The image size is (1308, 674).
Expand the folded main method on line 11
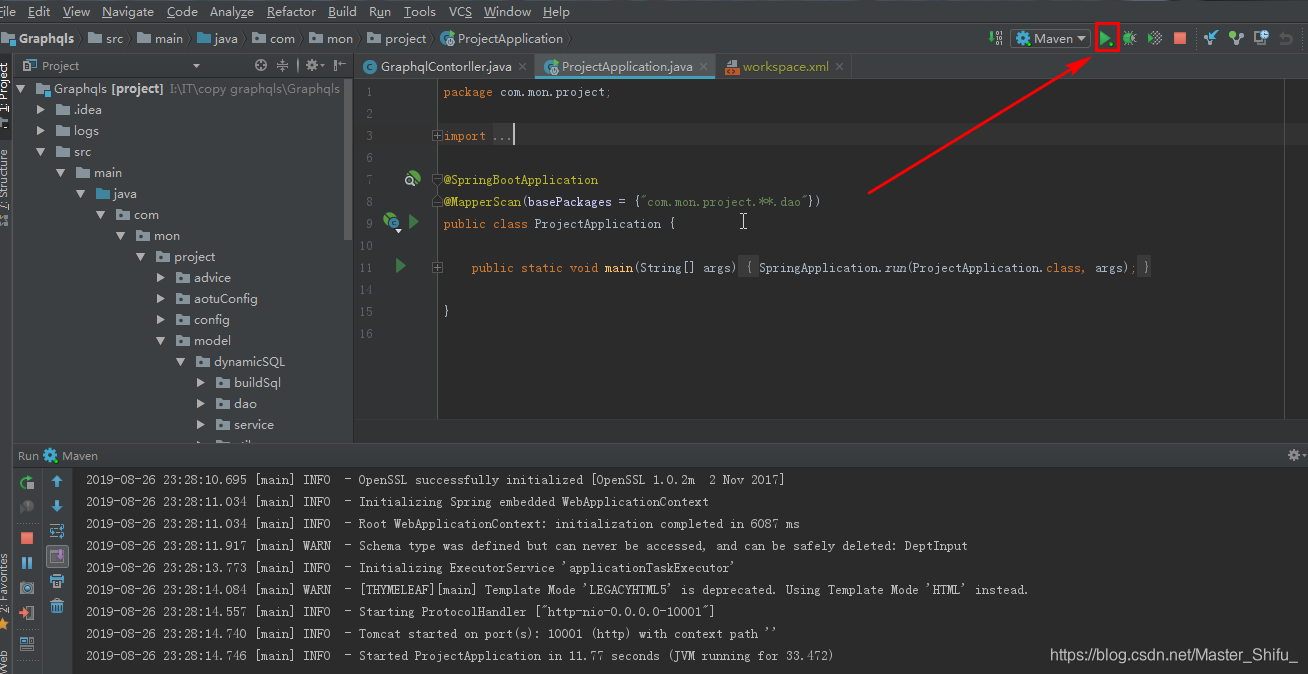pyautogui.click(x=437, y=267)
